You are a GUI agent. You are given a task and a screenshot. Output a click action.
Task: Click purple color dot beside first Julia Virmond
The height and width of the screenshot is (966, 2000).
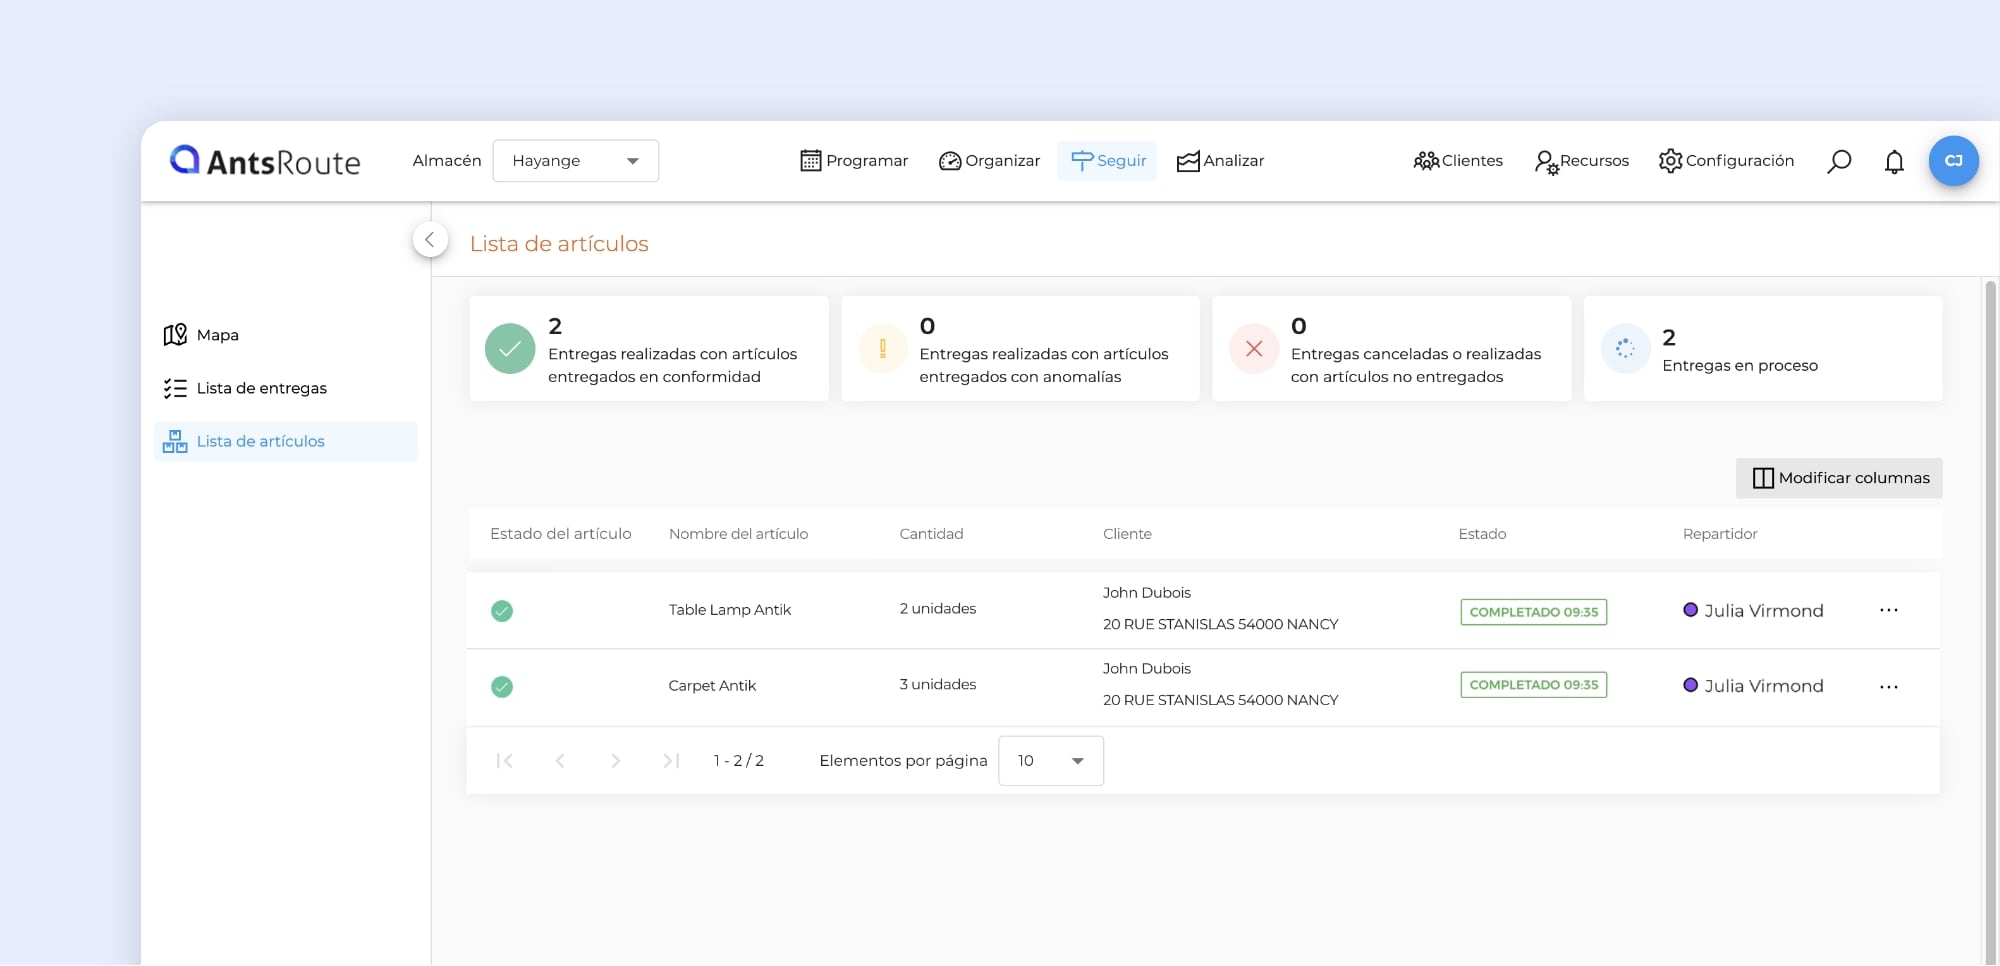click(x=1690, y=610)
